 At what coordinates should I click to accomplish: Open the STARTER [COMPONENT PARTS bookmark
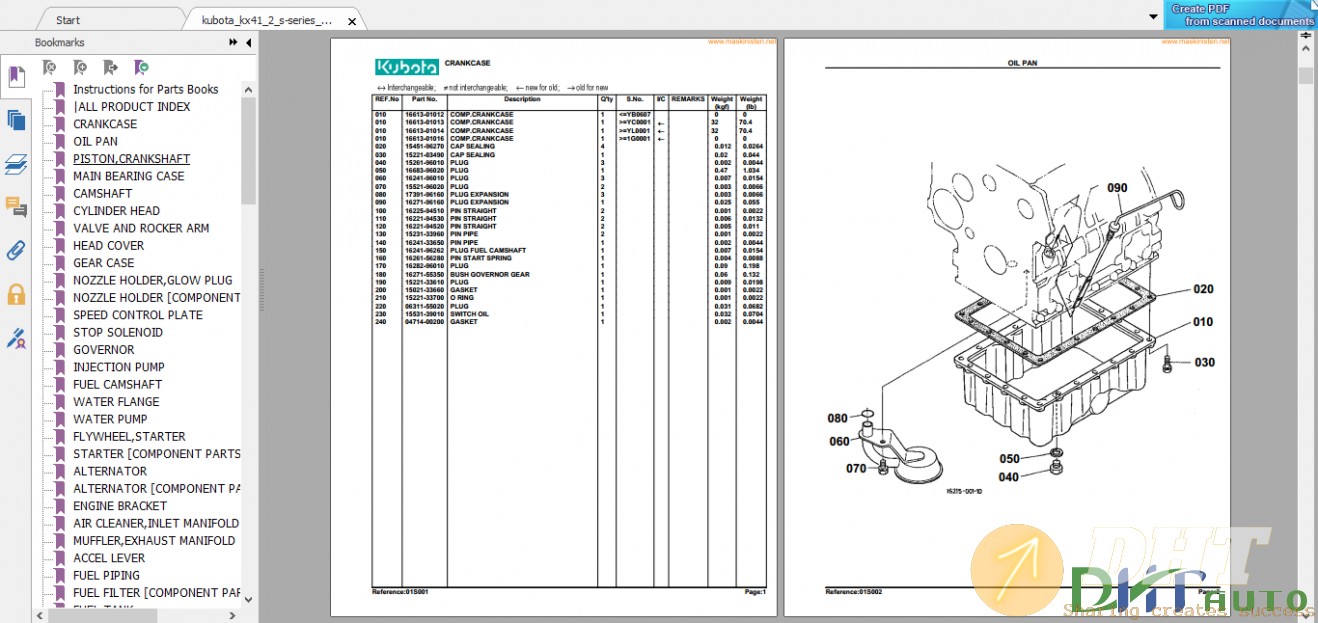click(x=156, y=454)
